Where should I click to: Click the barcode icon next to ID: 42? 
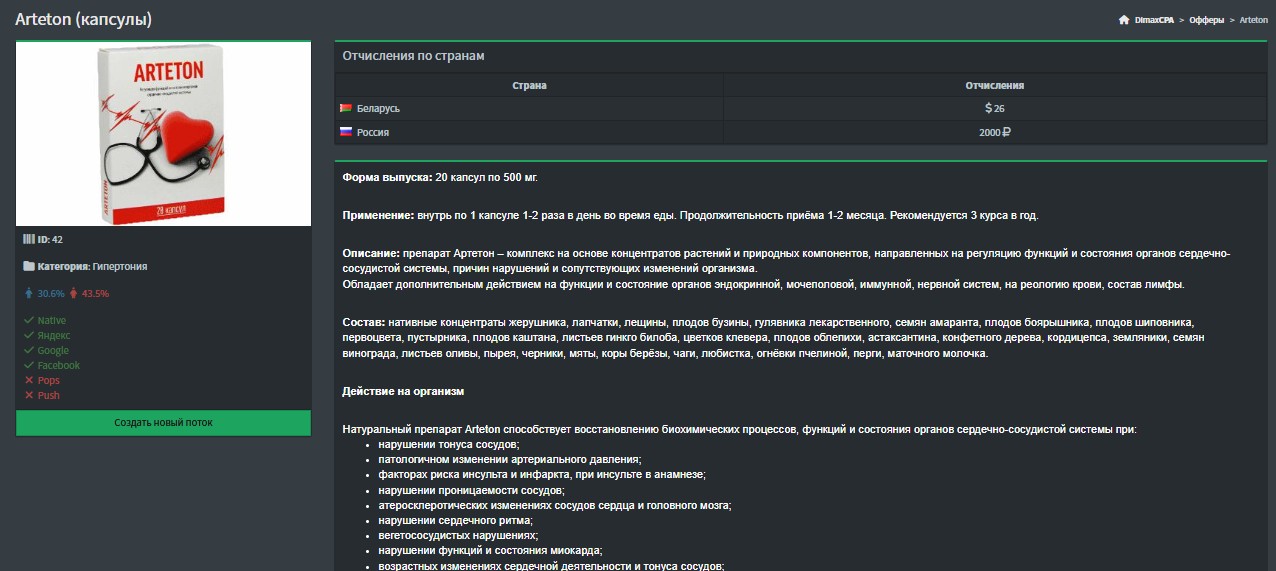28,239
